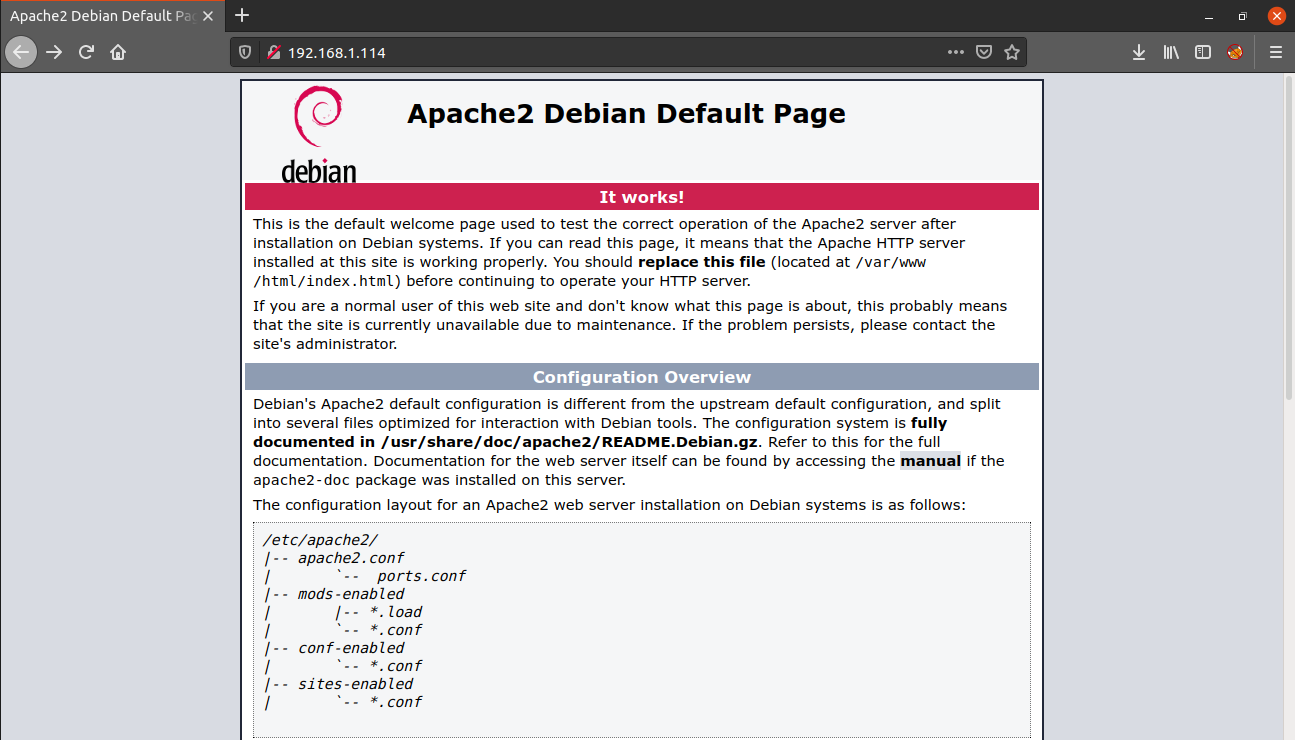Reload the current page
The height and width of the screenshot is (740, 1295).
click(86, 52)
